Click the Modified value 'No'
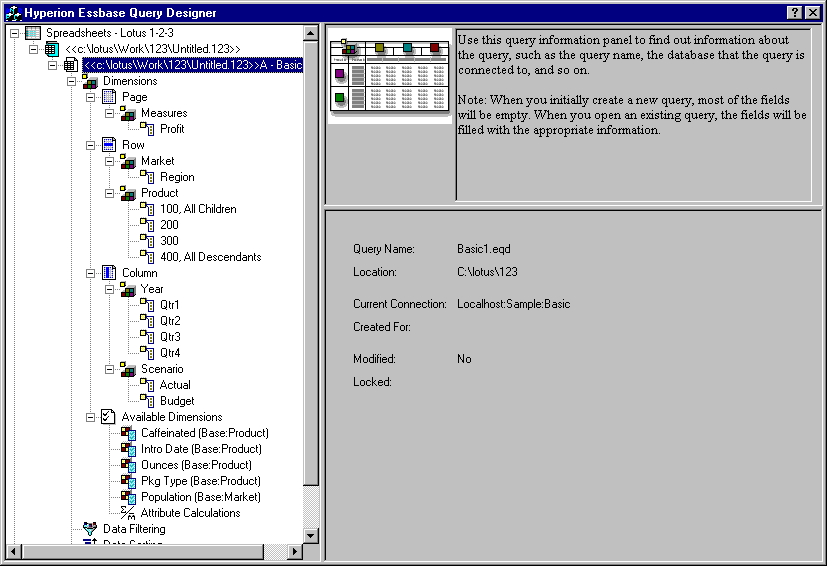Screen dimensions: 827x566 click(464, 359)
